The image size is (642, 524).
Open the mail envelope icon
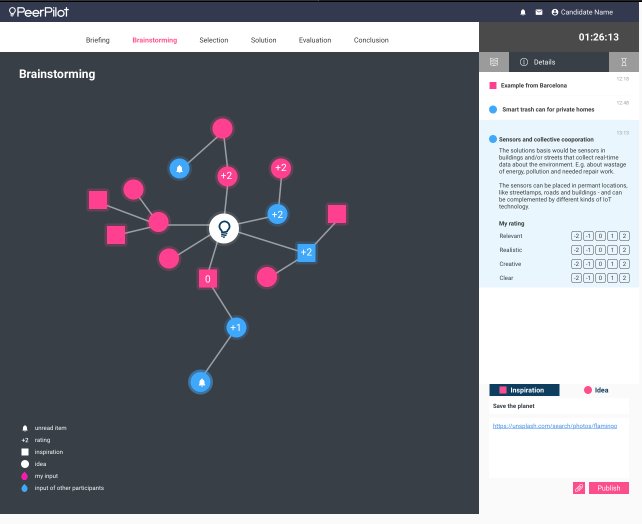pyautogui.click(x=539, y=12)
